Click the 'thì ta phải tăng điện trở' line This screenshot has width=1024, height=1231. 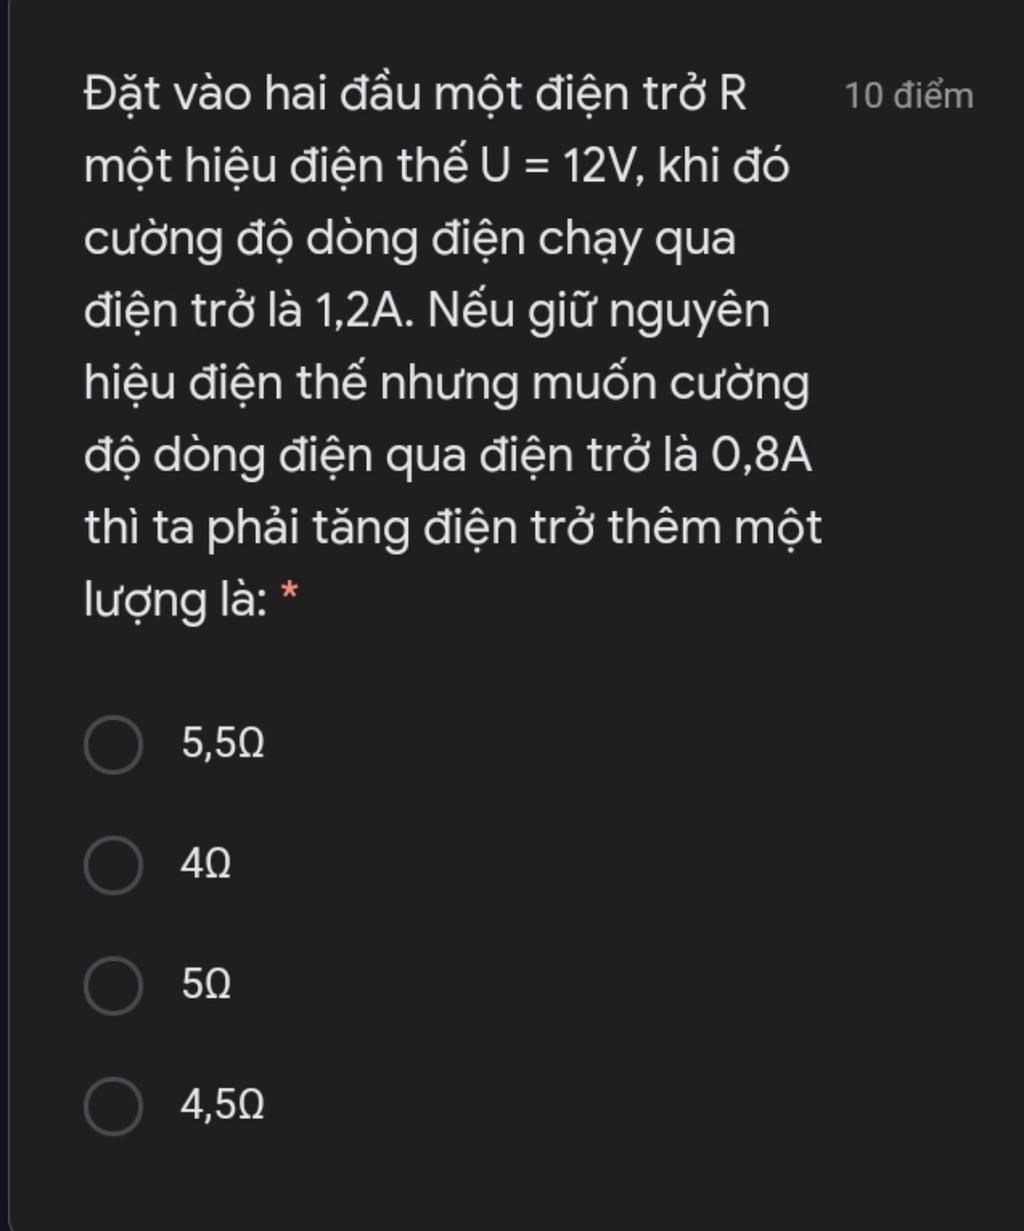pos(452,529)
